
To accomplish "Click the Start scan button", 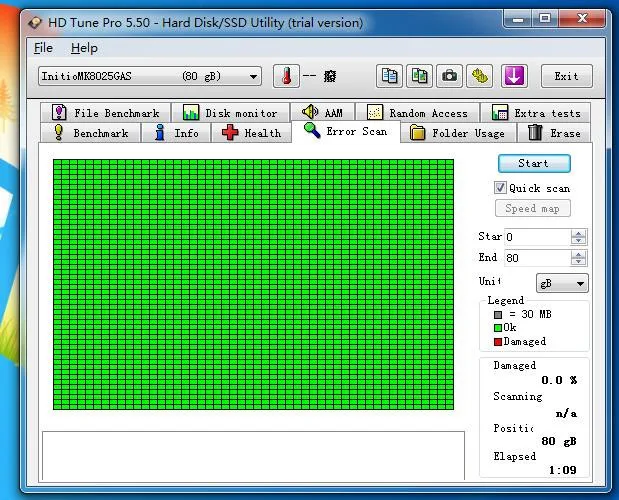I will pyautogui.click(x=534, y=163).
